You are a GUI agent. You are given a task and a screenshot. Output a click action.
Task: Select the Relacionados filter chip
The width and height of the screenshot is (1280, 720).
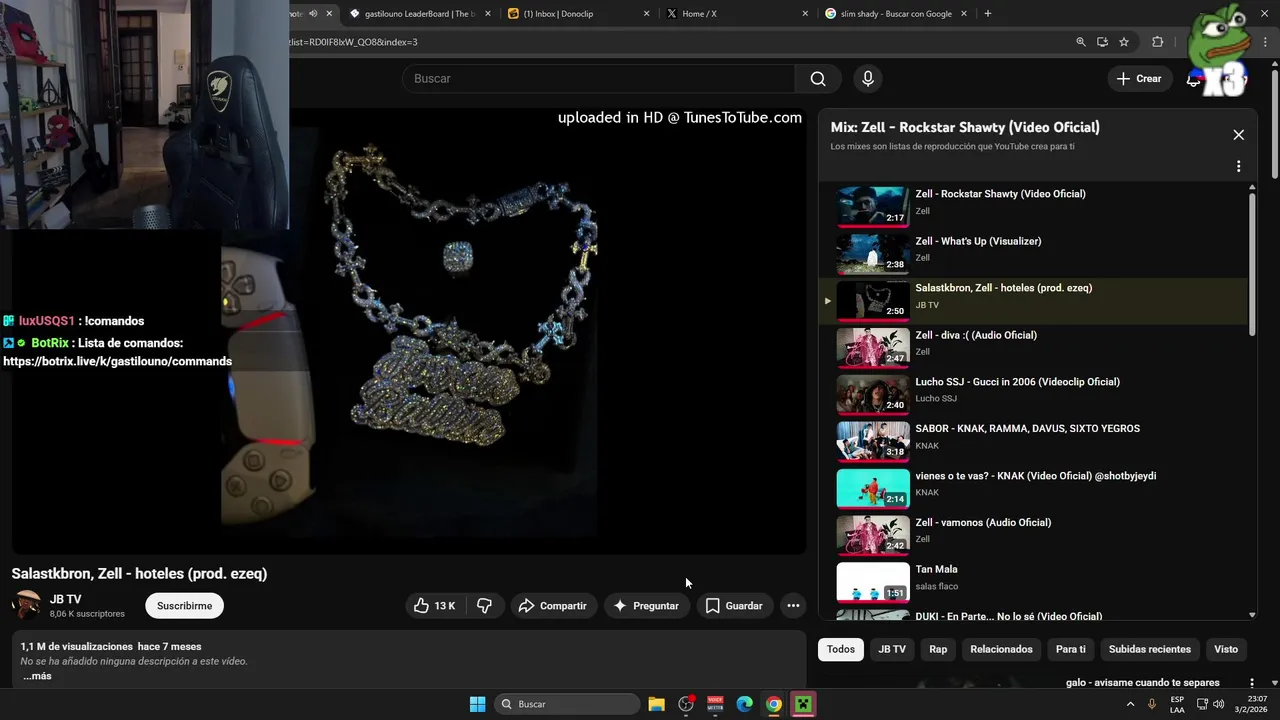pos(1001,649)
